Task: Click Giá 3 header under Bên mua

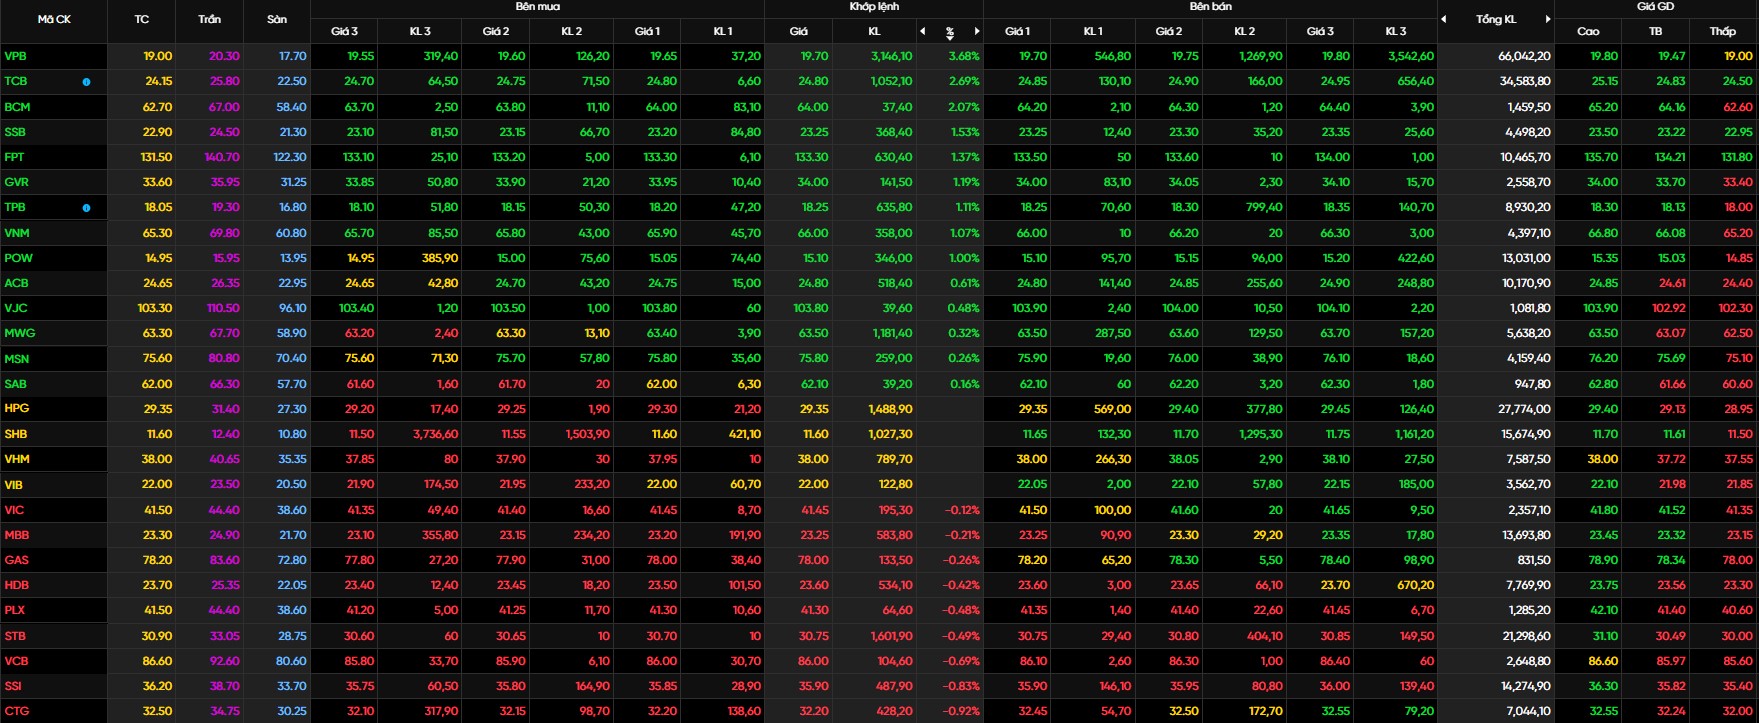Action: pos(344,31)
